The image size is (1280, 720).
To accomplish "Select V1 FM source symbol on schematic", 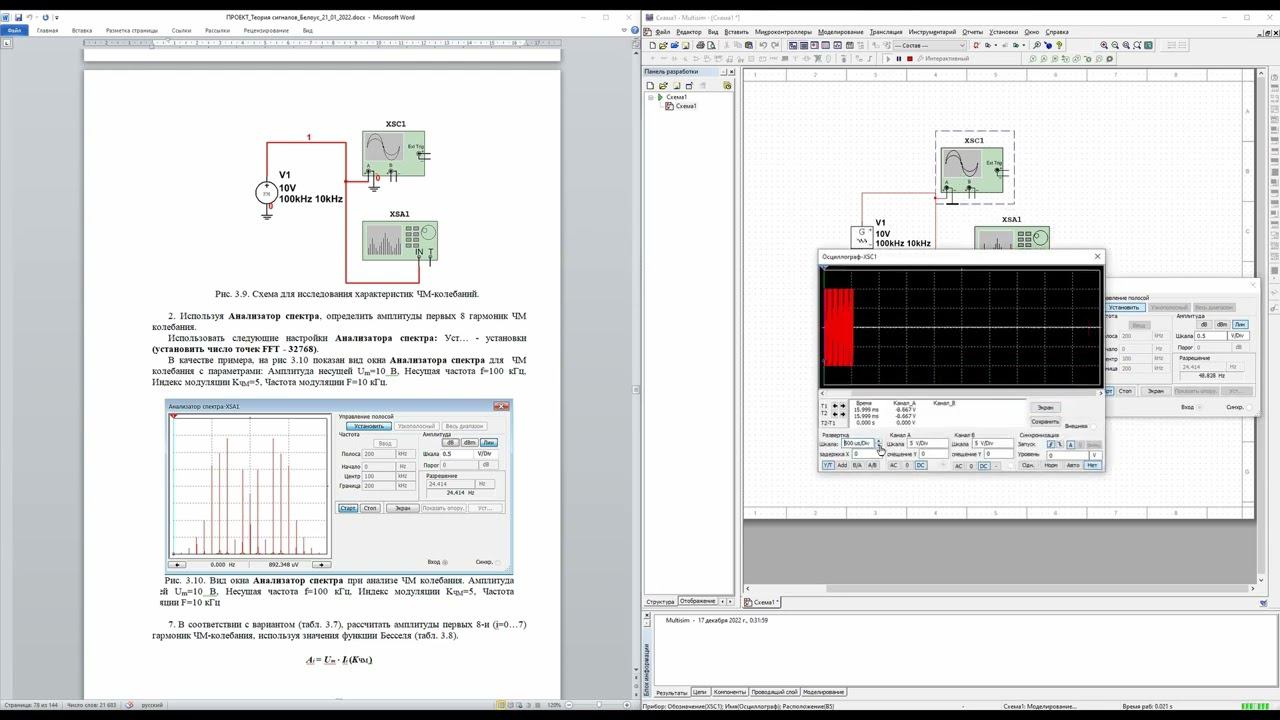I will click(x=862, y=237).
